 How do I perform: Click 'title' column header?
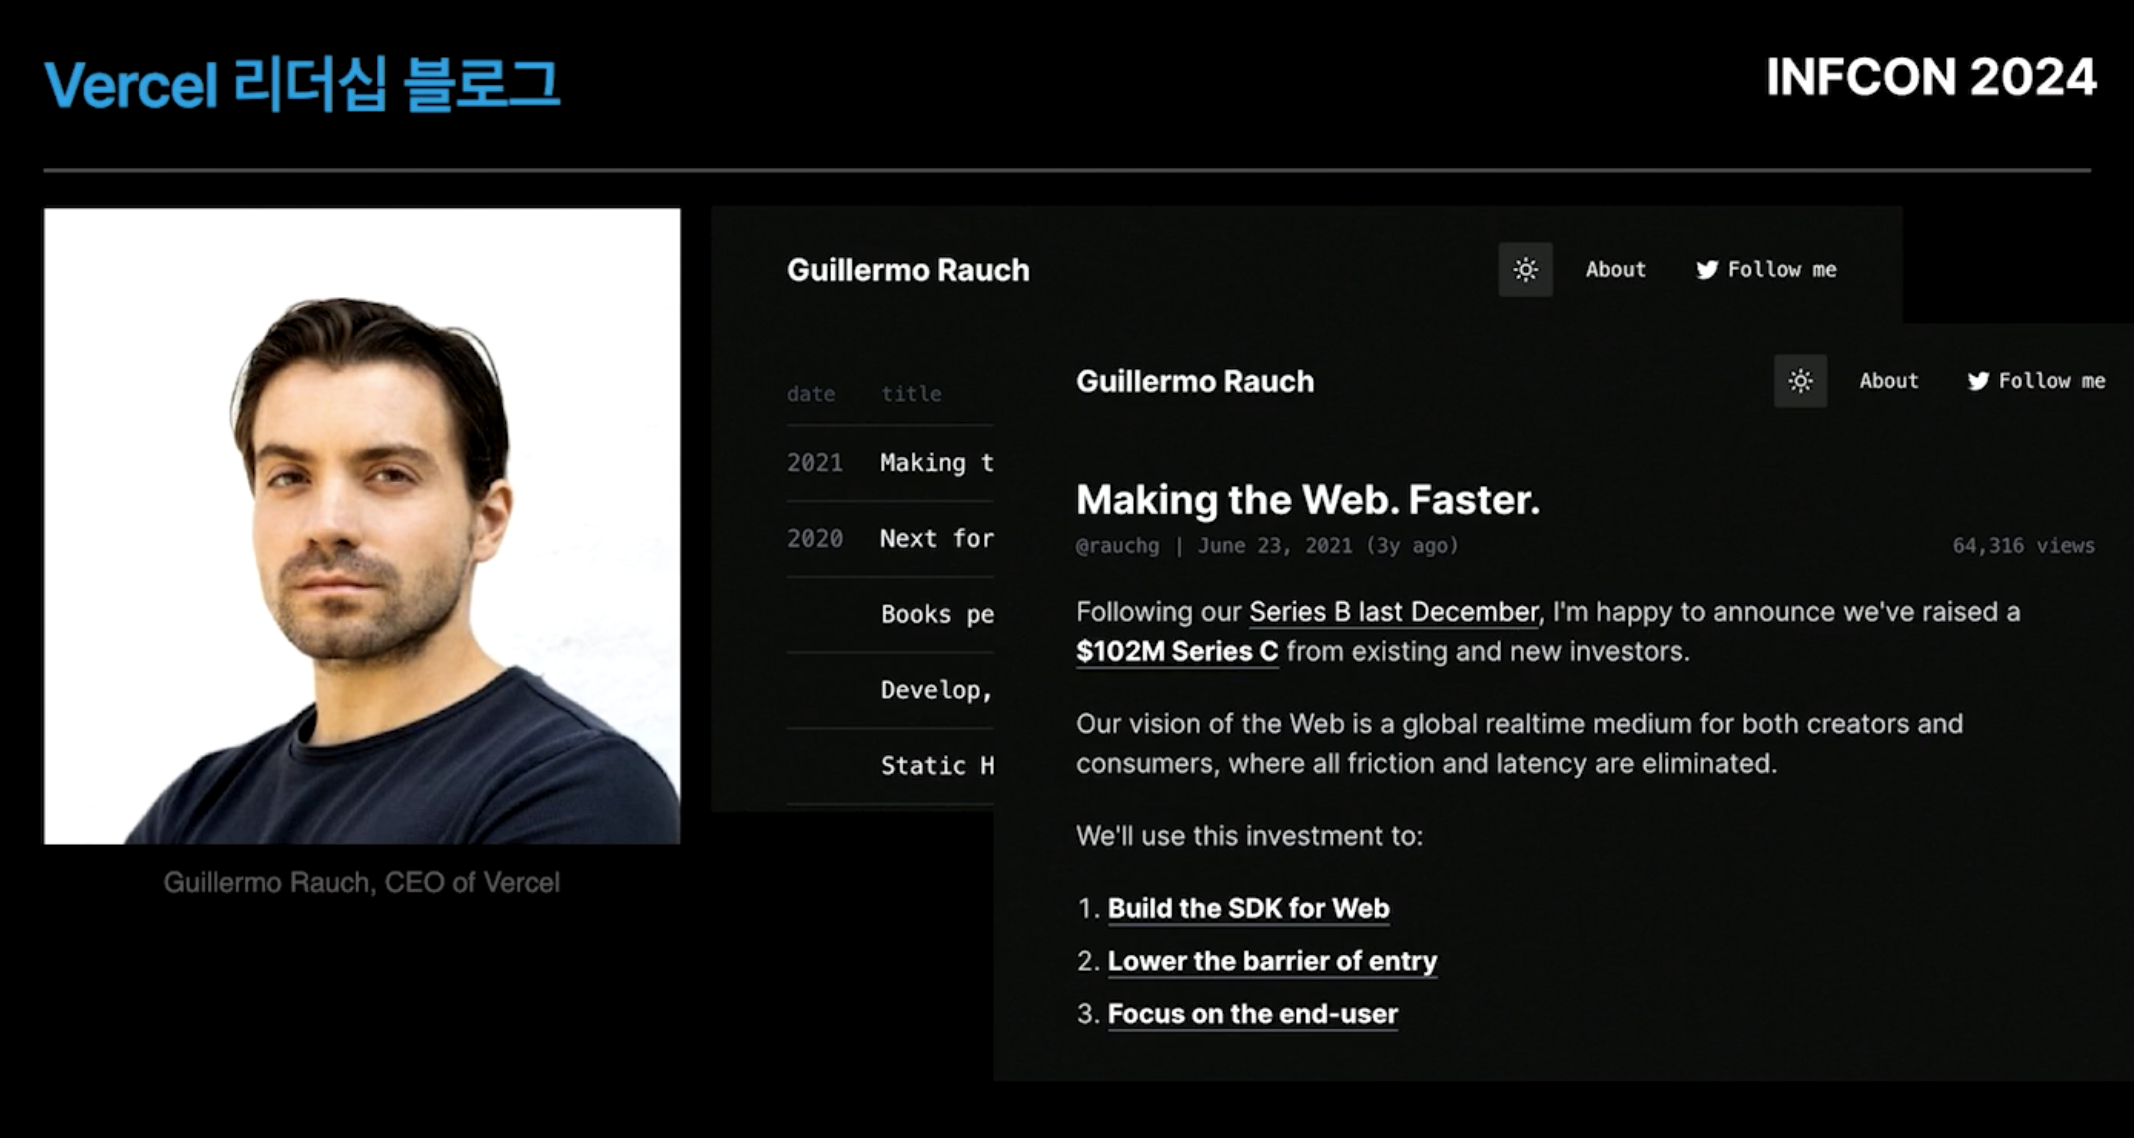(x=911, y=394)
